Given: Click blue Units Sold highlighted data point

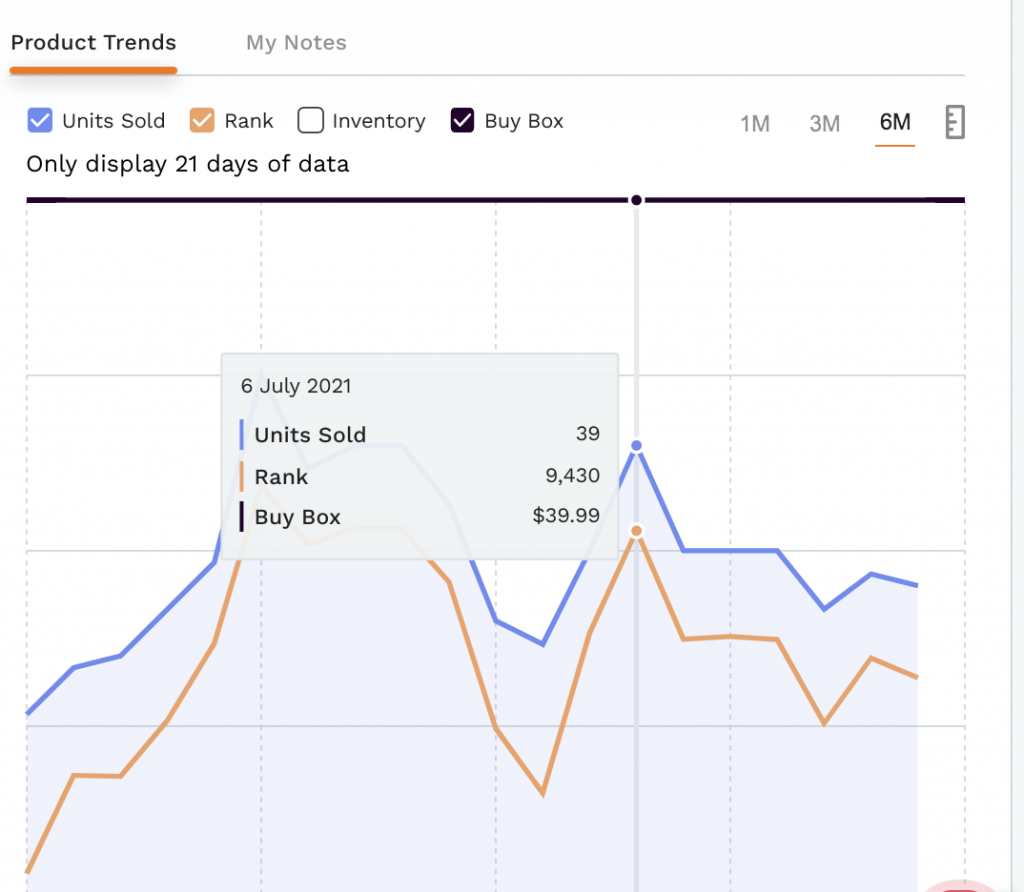Looking at the screenshot, I should click(637, 446).
